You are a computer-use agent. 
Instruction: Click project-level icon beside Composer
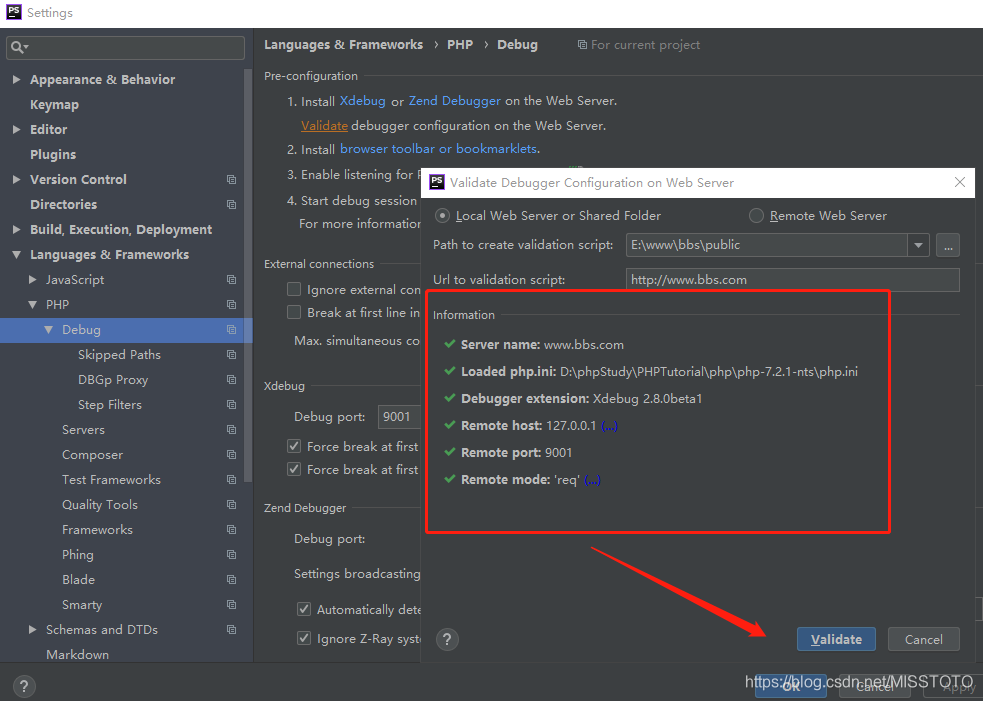(x=231, y=455)
